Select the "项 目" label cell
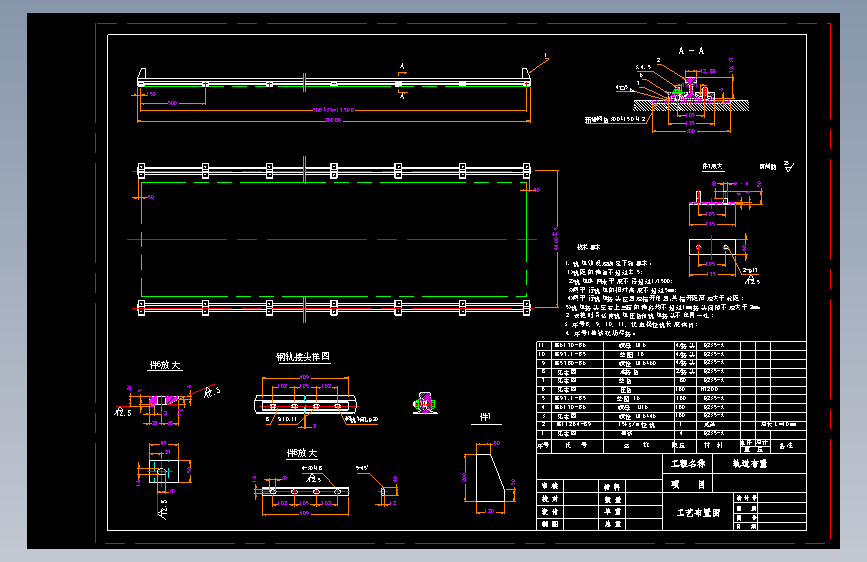This screenshot has width=867, height=562. (x=688, y=484)
